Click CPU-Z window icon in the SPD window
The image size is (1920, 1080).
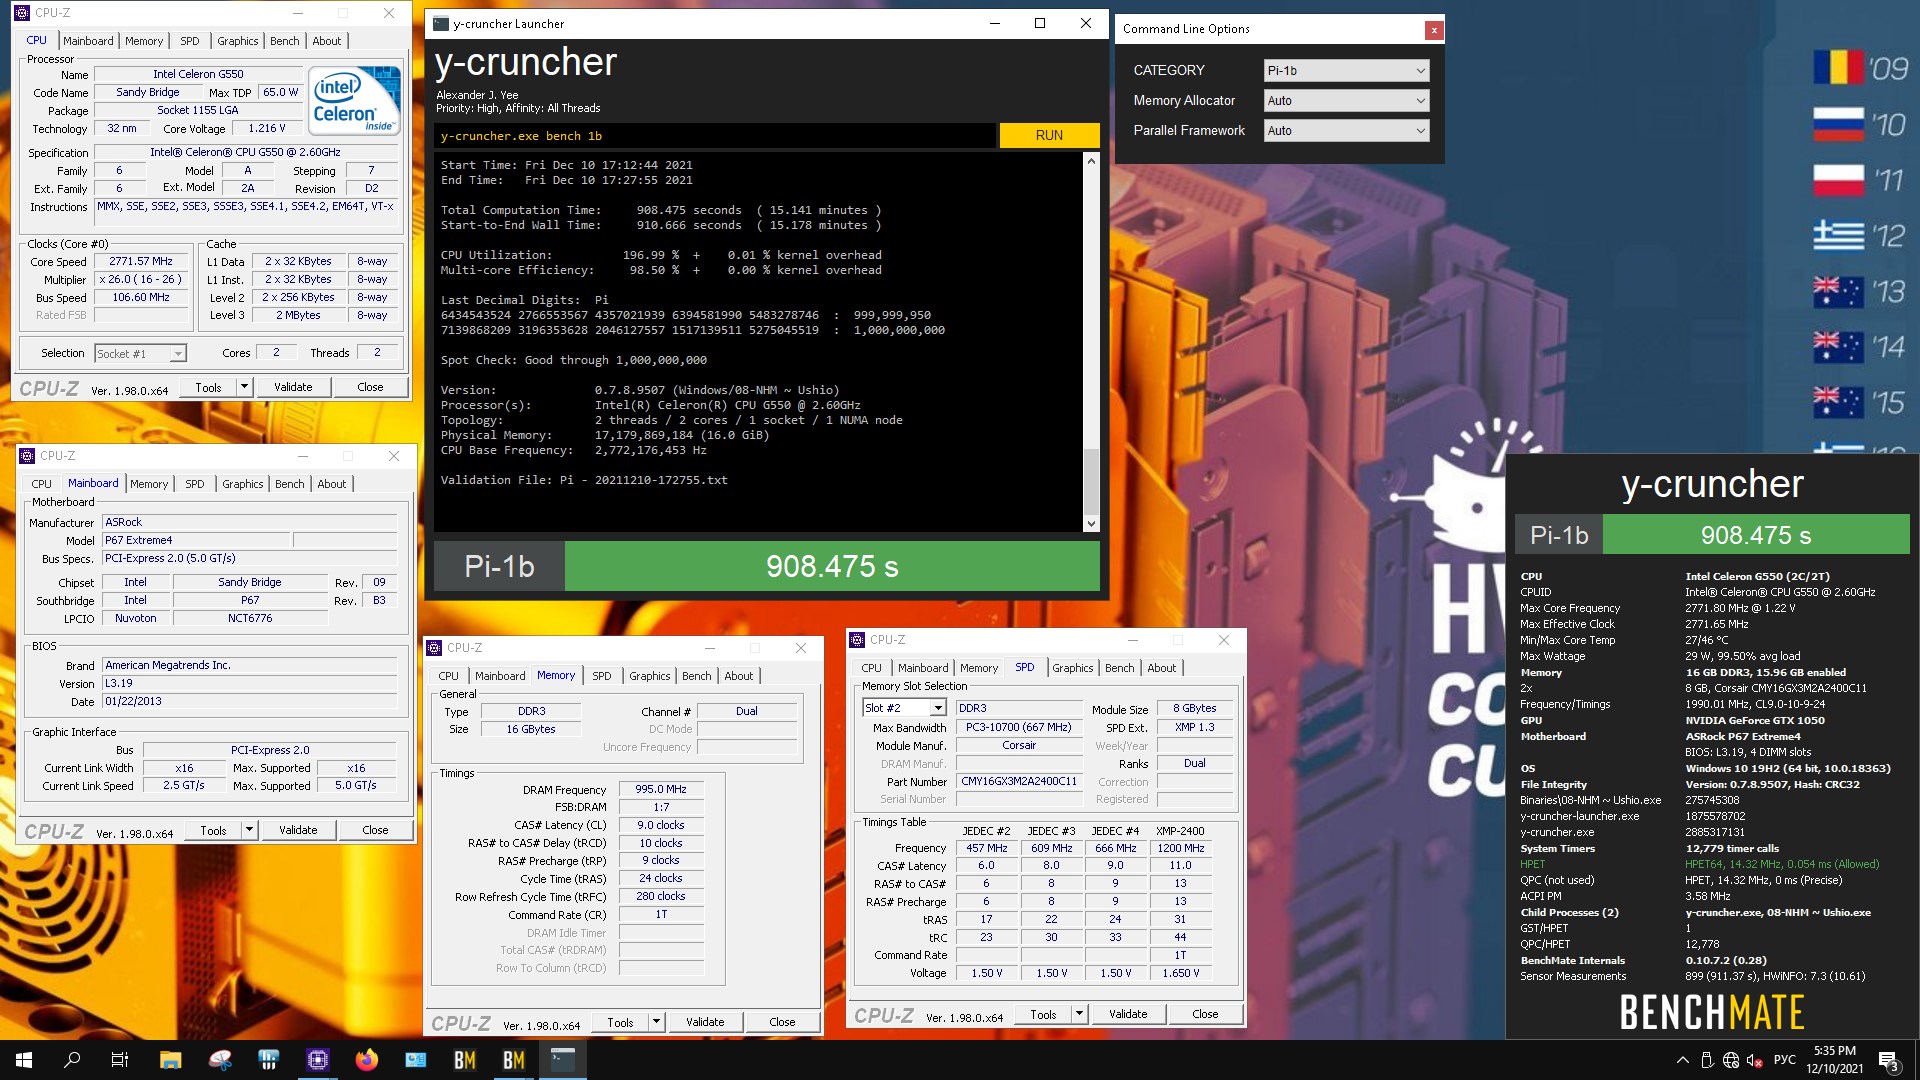[857, 640]
